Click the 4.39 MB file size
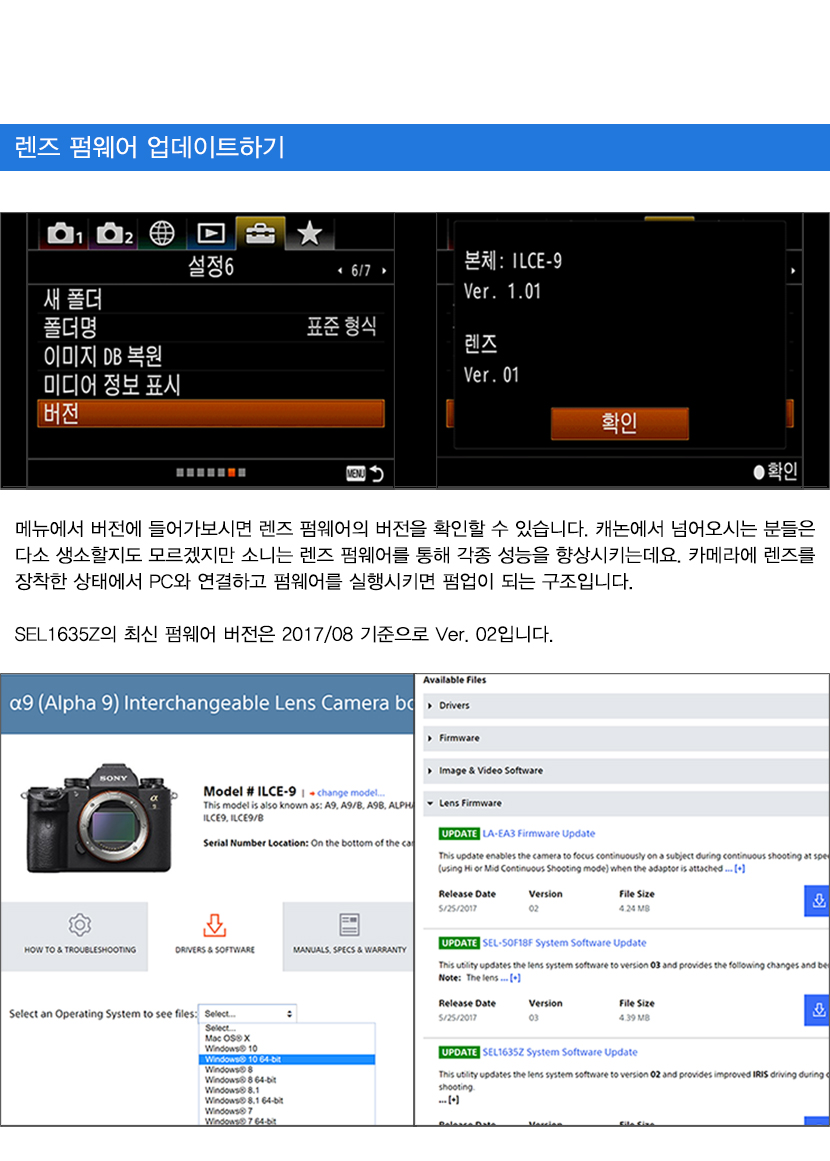Image resolution: width=830 pixels, height=1161 pixels. [635, 1018]
